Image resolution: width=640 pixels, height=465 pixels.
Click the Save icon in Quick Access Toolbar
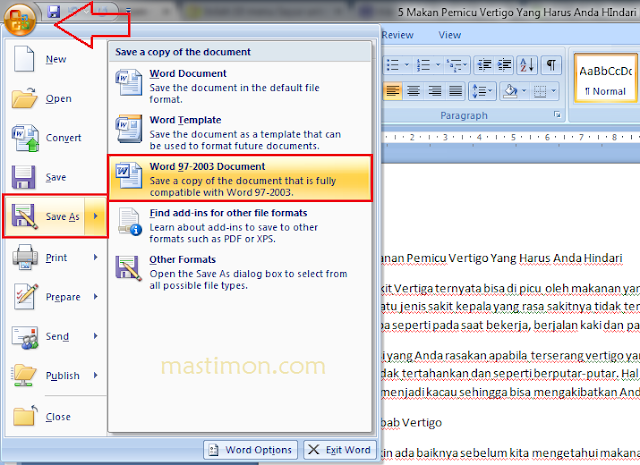pos(53,11)
